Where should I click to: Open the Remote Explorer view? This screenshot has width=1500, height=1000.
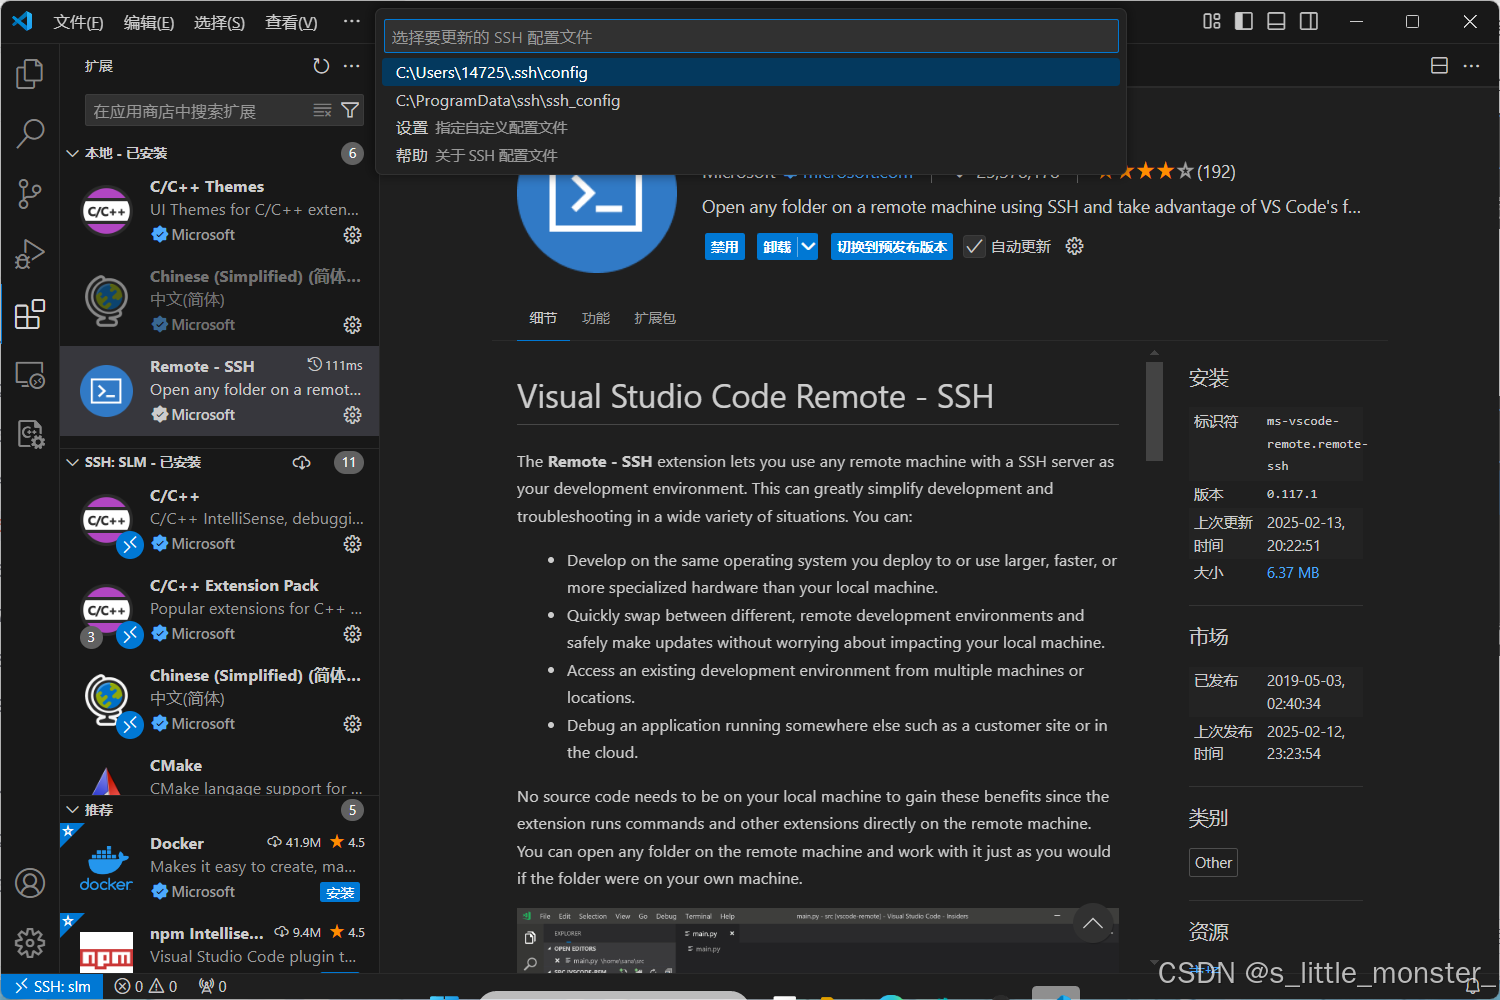[x=30, y=375]
